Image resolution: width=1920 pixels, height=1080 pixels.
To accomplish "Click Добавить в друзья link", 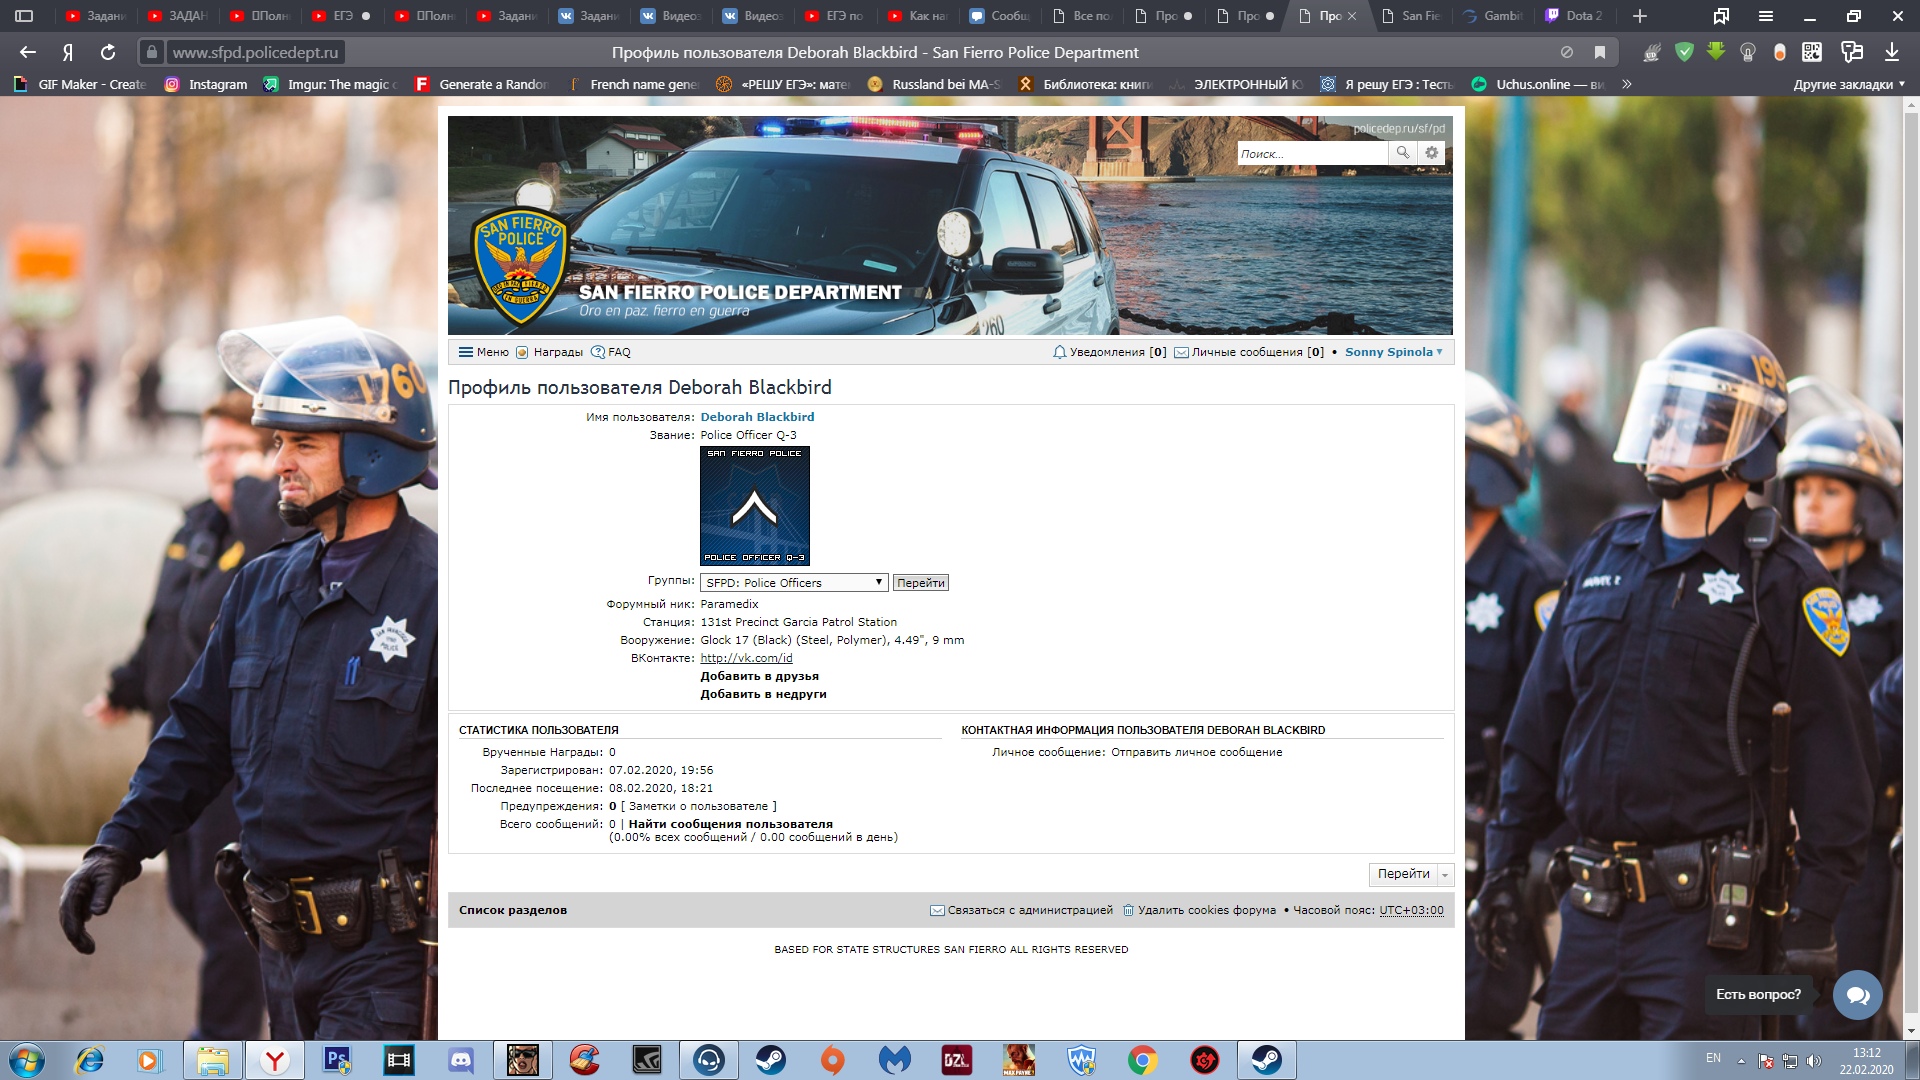I will (759, 676).
